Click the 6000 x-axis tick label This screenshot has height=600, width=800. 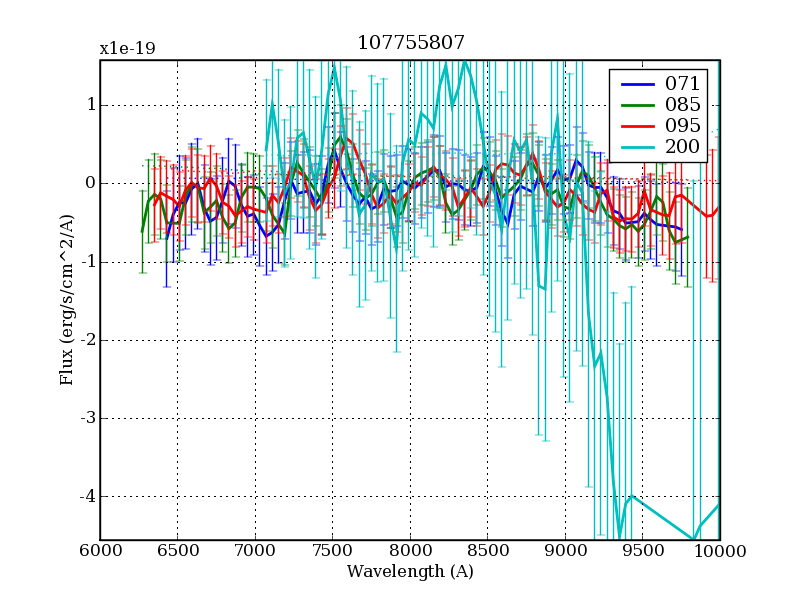pyautogui.click(x=100, y=551)
